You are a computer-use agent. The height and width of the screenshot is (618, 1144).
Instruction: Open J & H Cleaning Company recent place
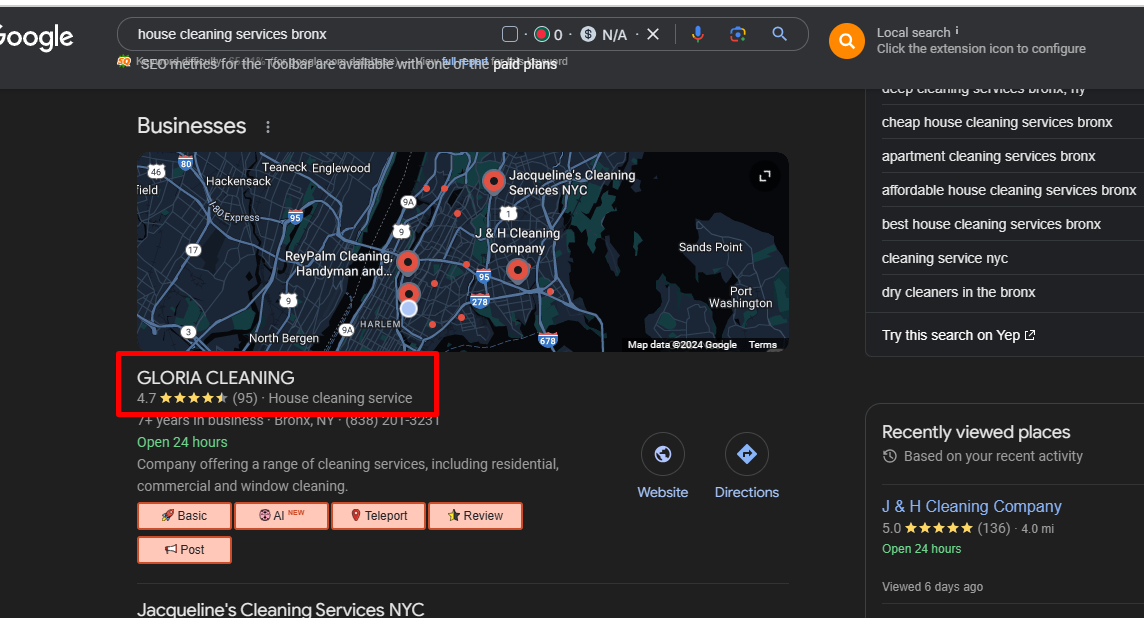(971, 506)
